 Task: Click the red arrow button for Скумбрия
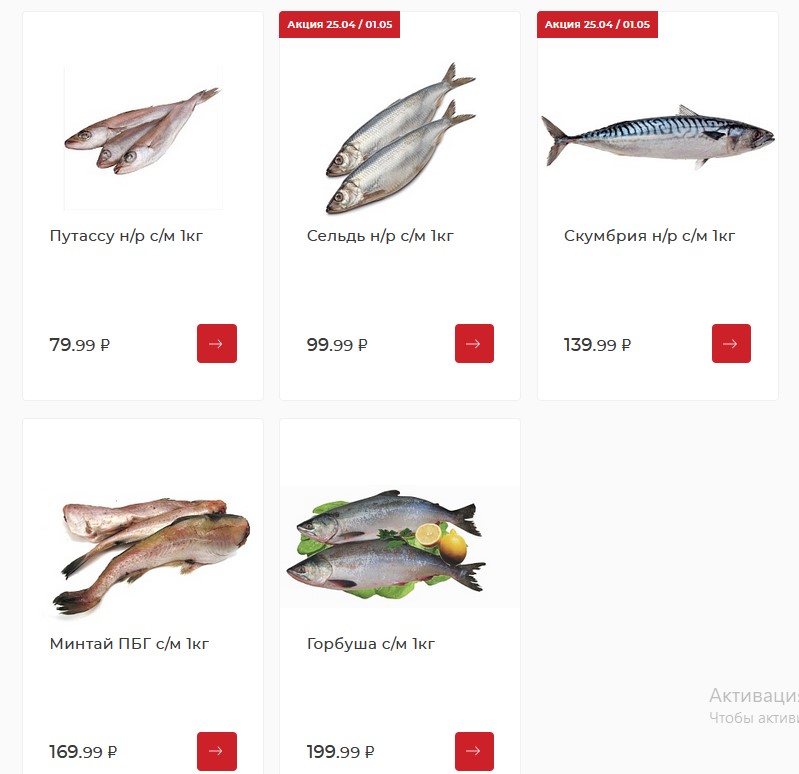731,343
